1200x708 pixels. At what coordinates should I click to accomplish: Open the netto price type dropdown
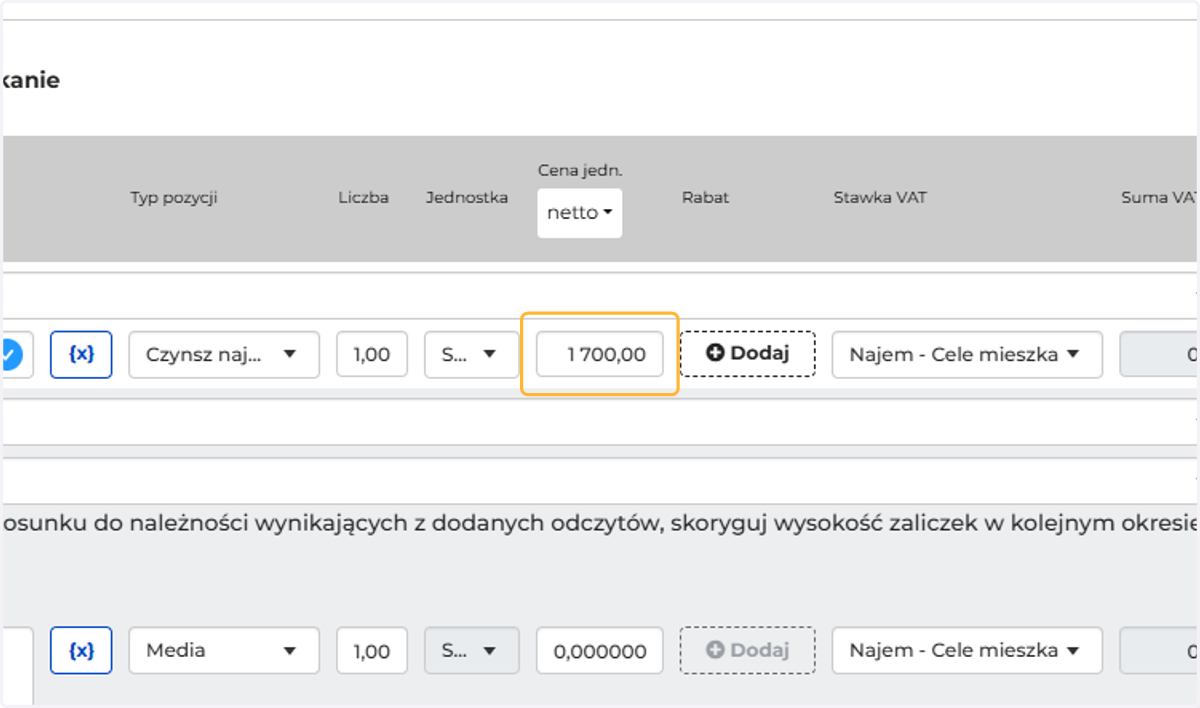[580, 213]
